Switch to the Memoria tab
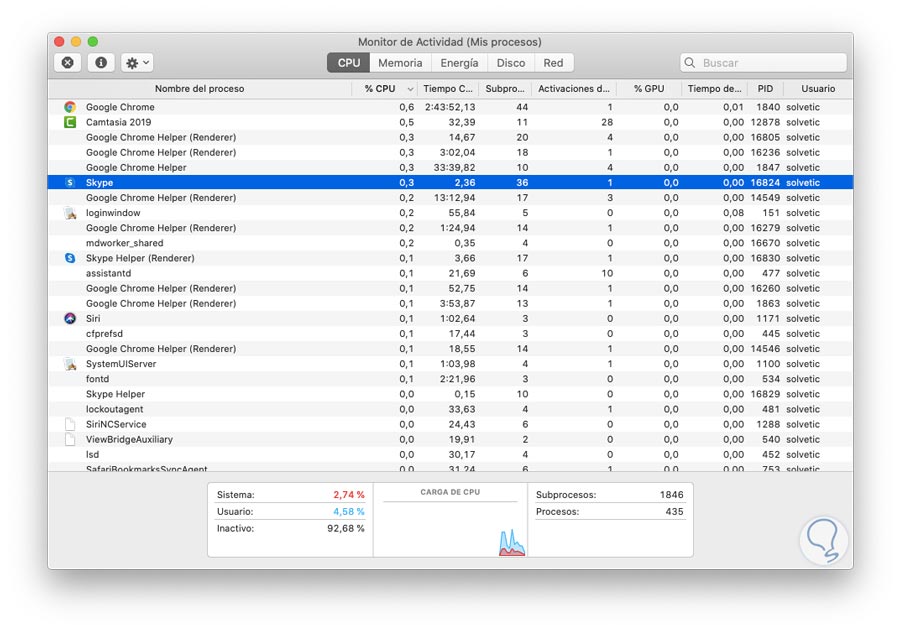 400,63
